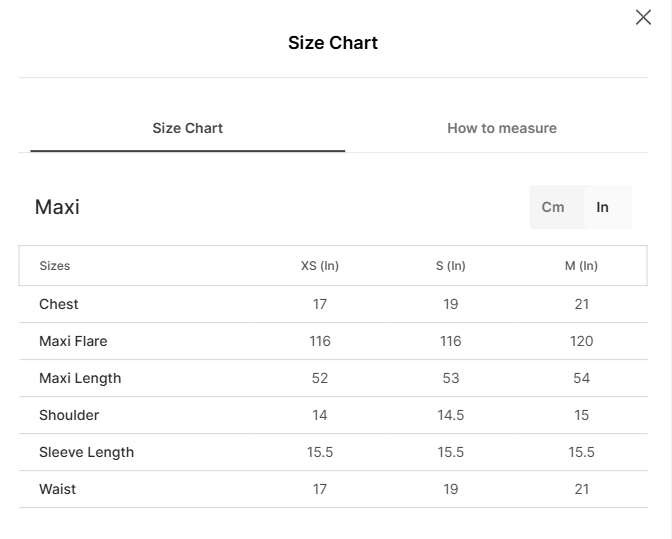
Task: Click the Size Chart dialog title
Action: click(x=333, y=43)
